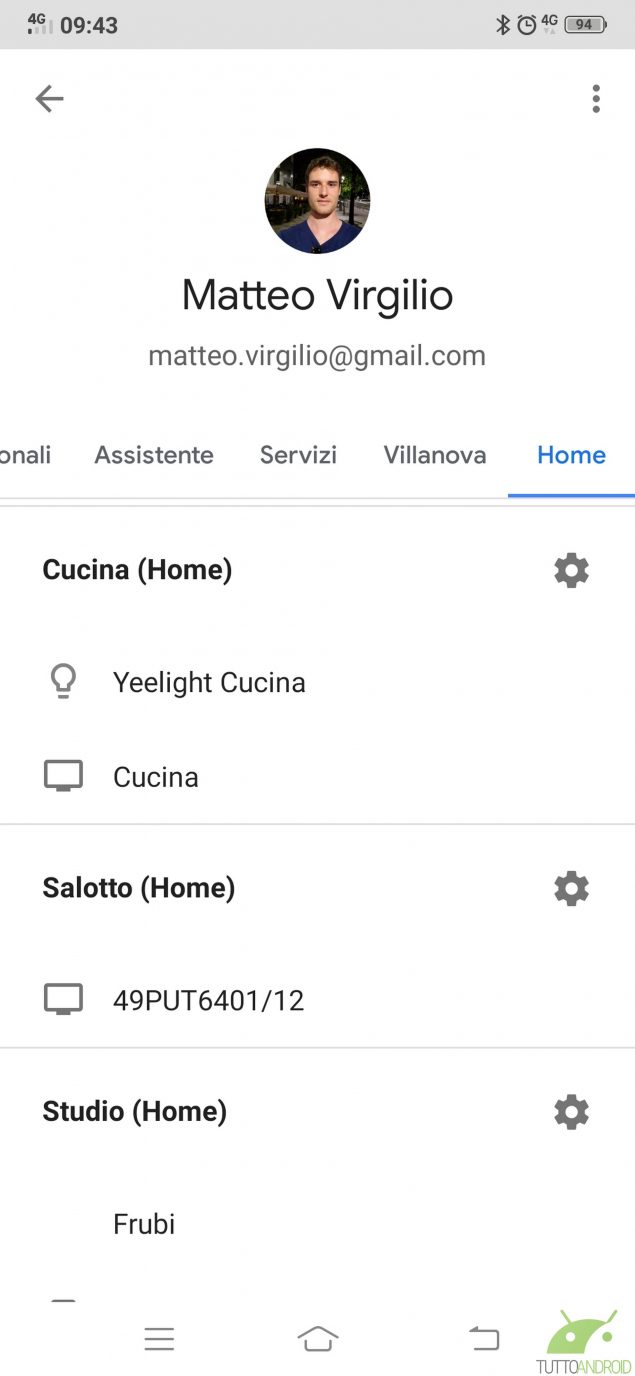Switch to the Servizi tab
The width and height of the screenshot is (635, 1376).
tap(298, 455)
